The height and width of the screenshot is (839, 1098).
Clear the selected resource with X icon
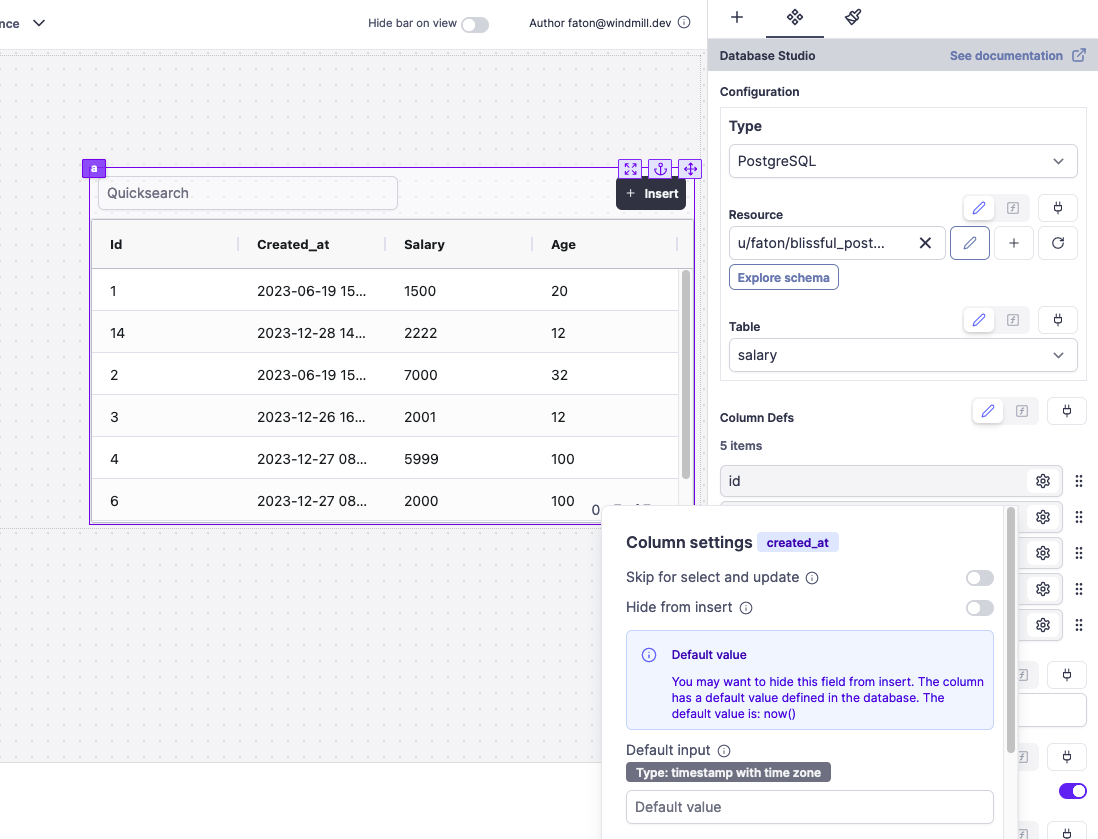click(x=925, y=243)
